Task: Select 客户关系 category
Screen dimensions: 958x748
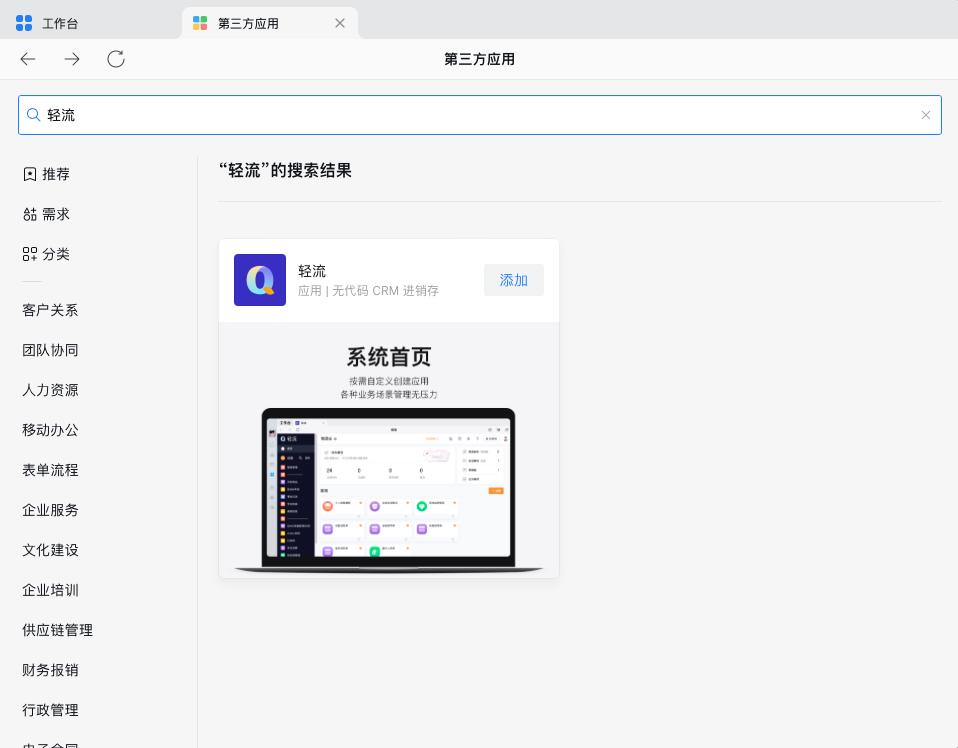Action: coord(50,310)
